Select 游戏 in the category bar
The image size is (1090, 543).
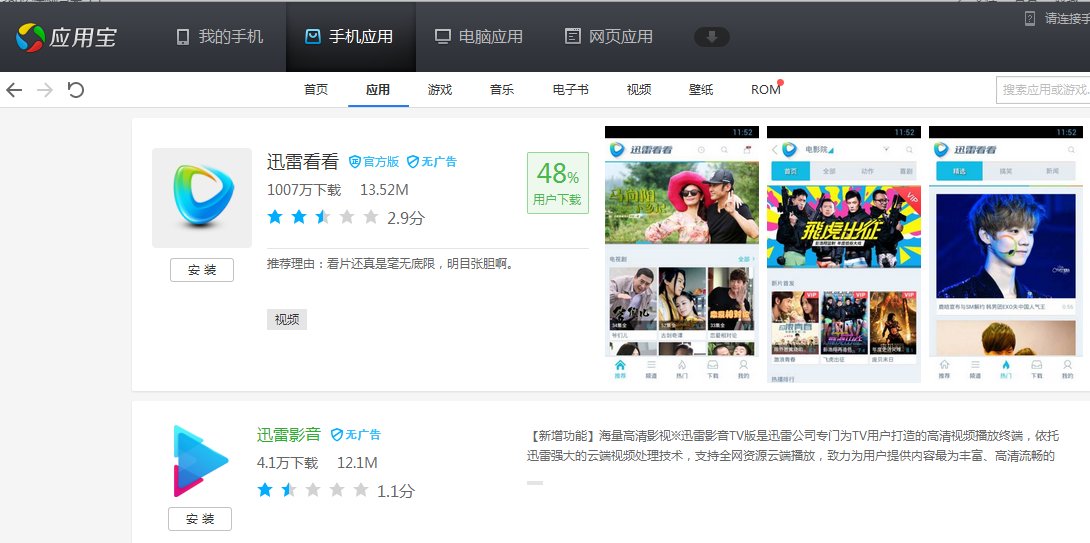440,90
